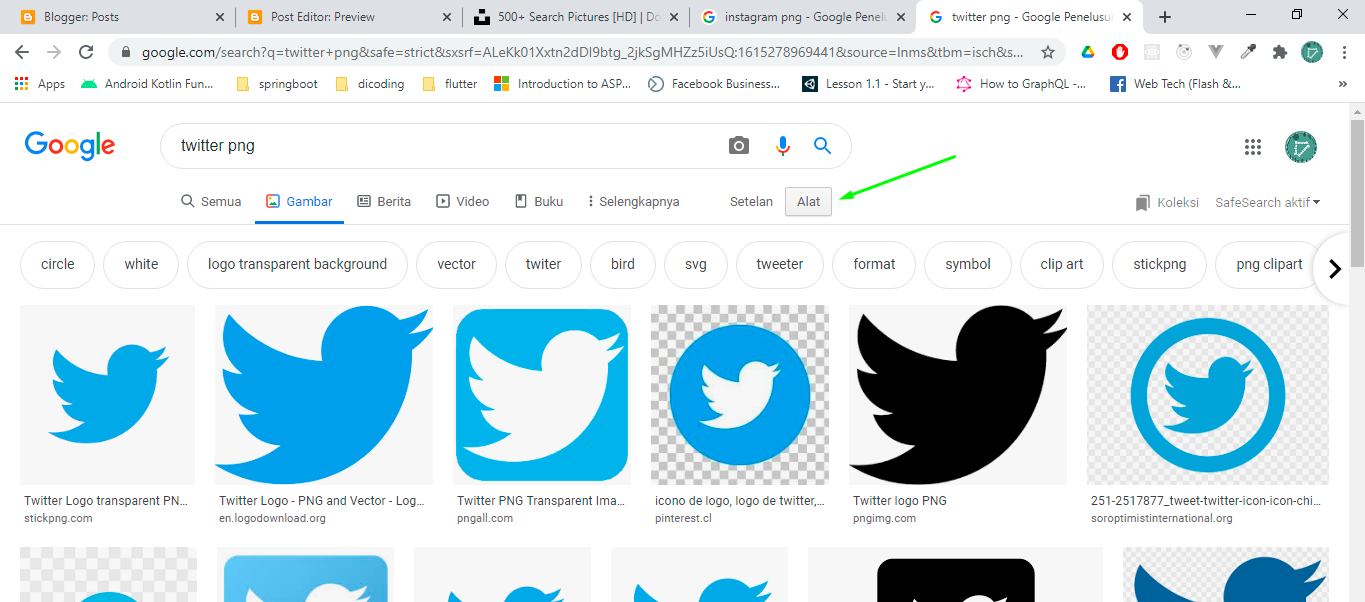Apply the vector filter chip
The image size is (1365, 602).
(456, 264)
